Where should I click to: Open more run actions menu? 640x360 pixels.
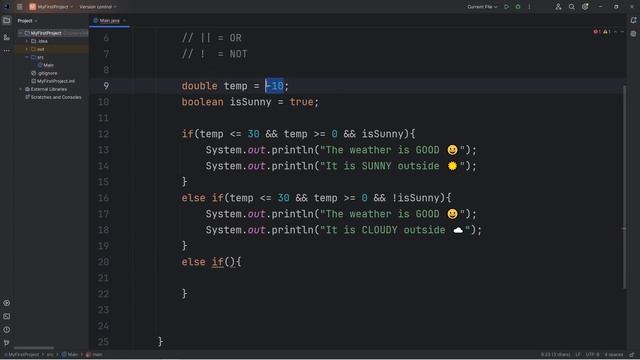tap(529, 7)
